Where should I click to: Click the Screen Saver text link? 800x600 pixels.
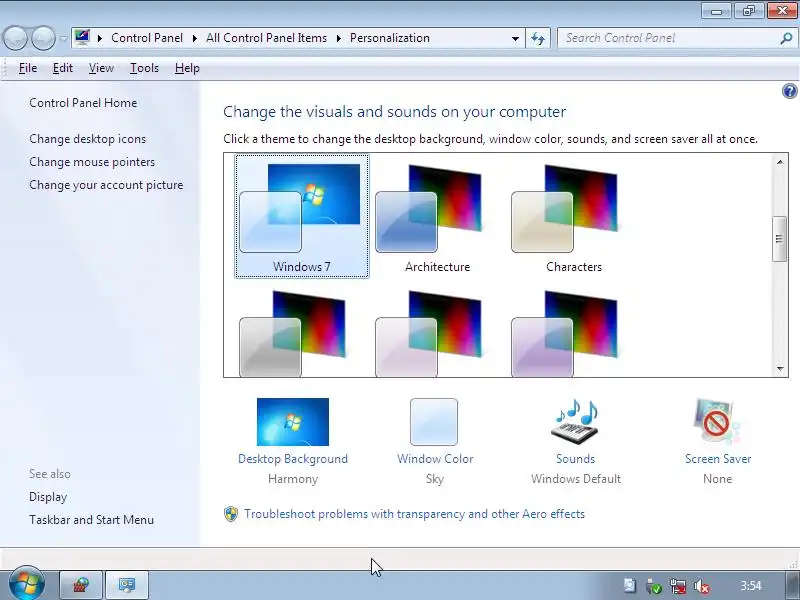click(x=718, y=459)
